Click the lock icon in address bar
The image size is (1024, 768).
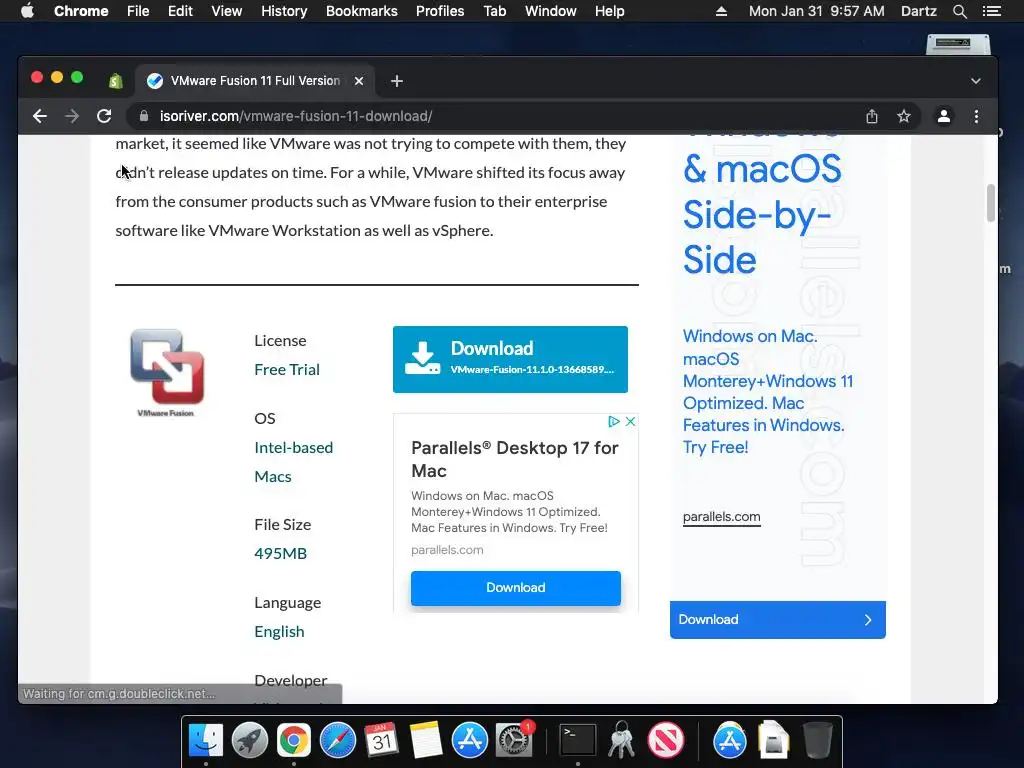144,116
